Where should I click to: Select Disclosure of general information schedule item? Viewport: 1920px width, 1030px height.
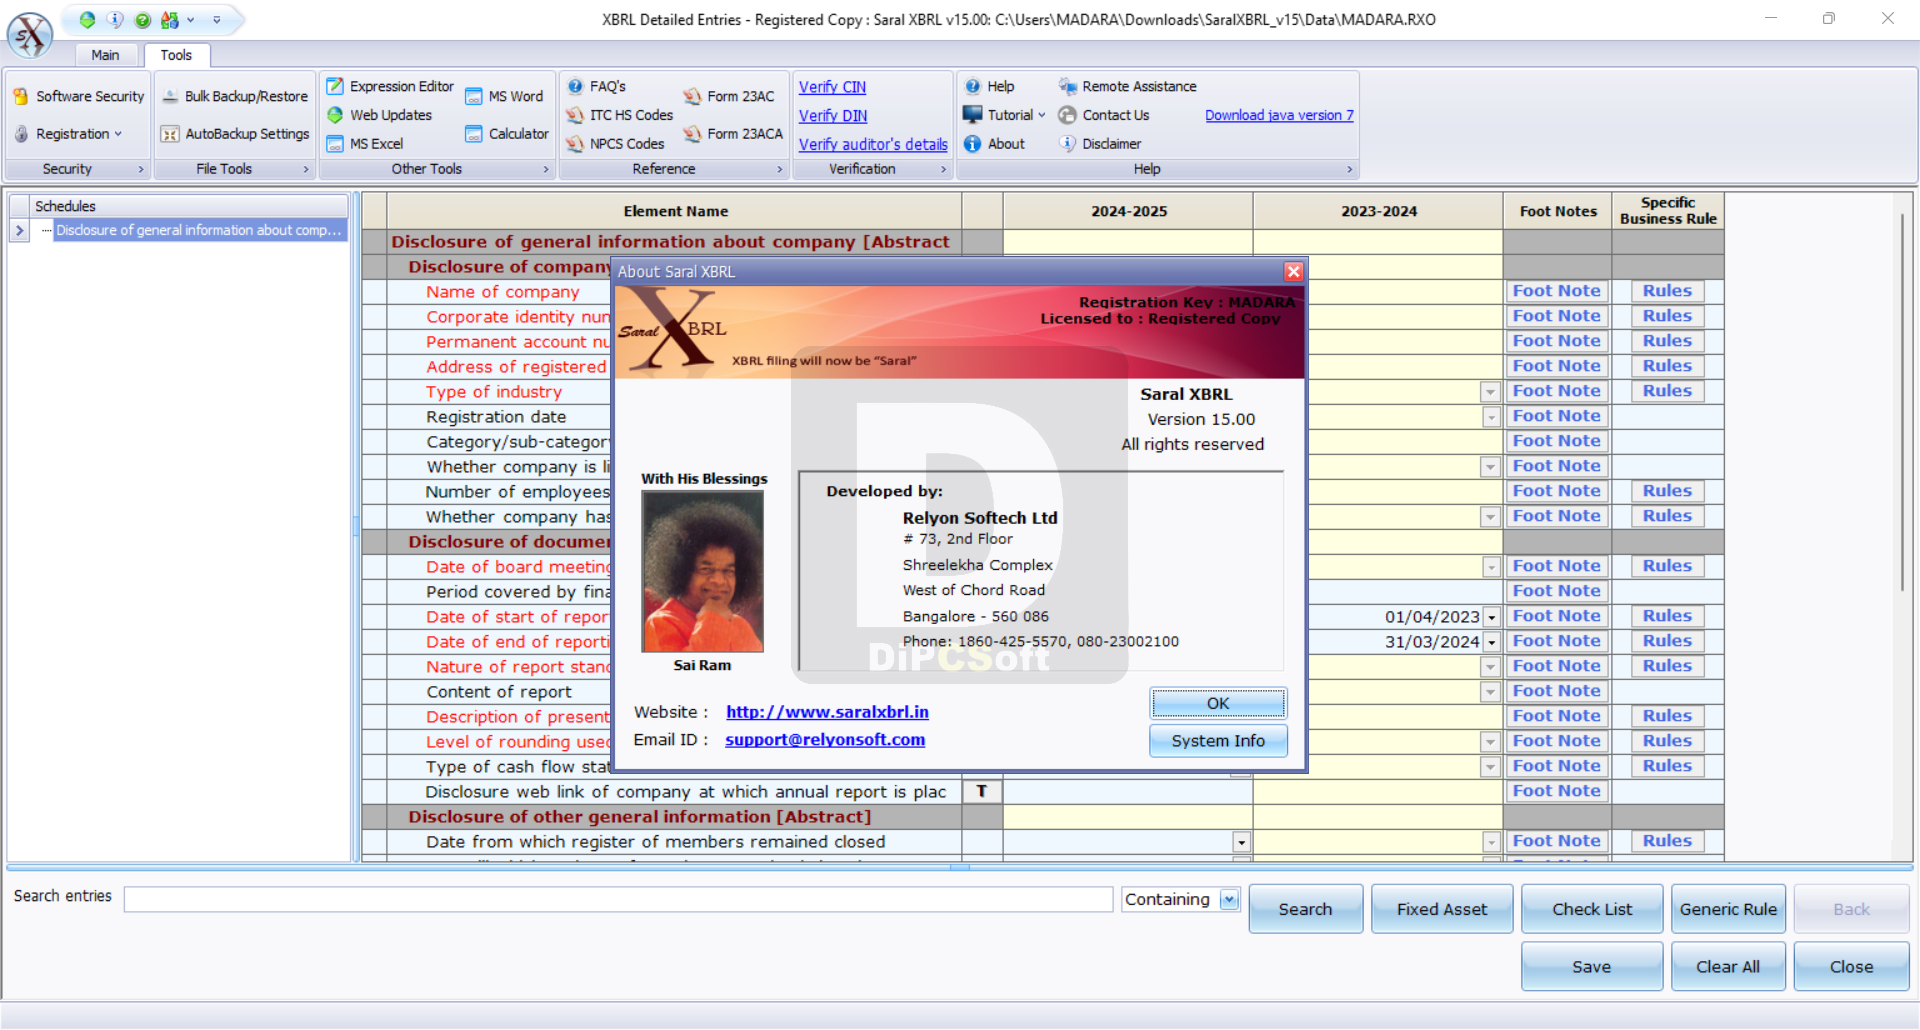[199, 230]
